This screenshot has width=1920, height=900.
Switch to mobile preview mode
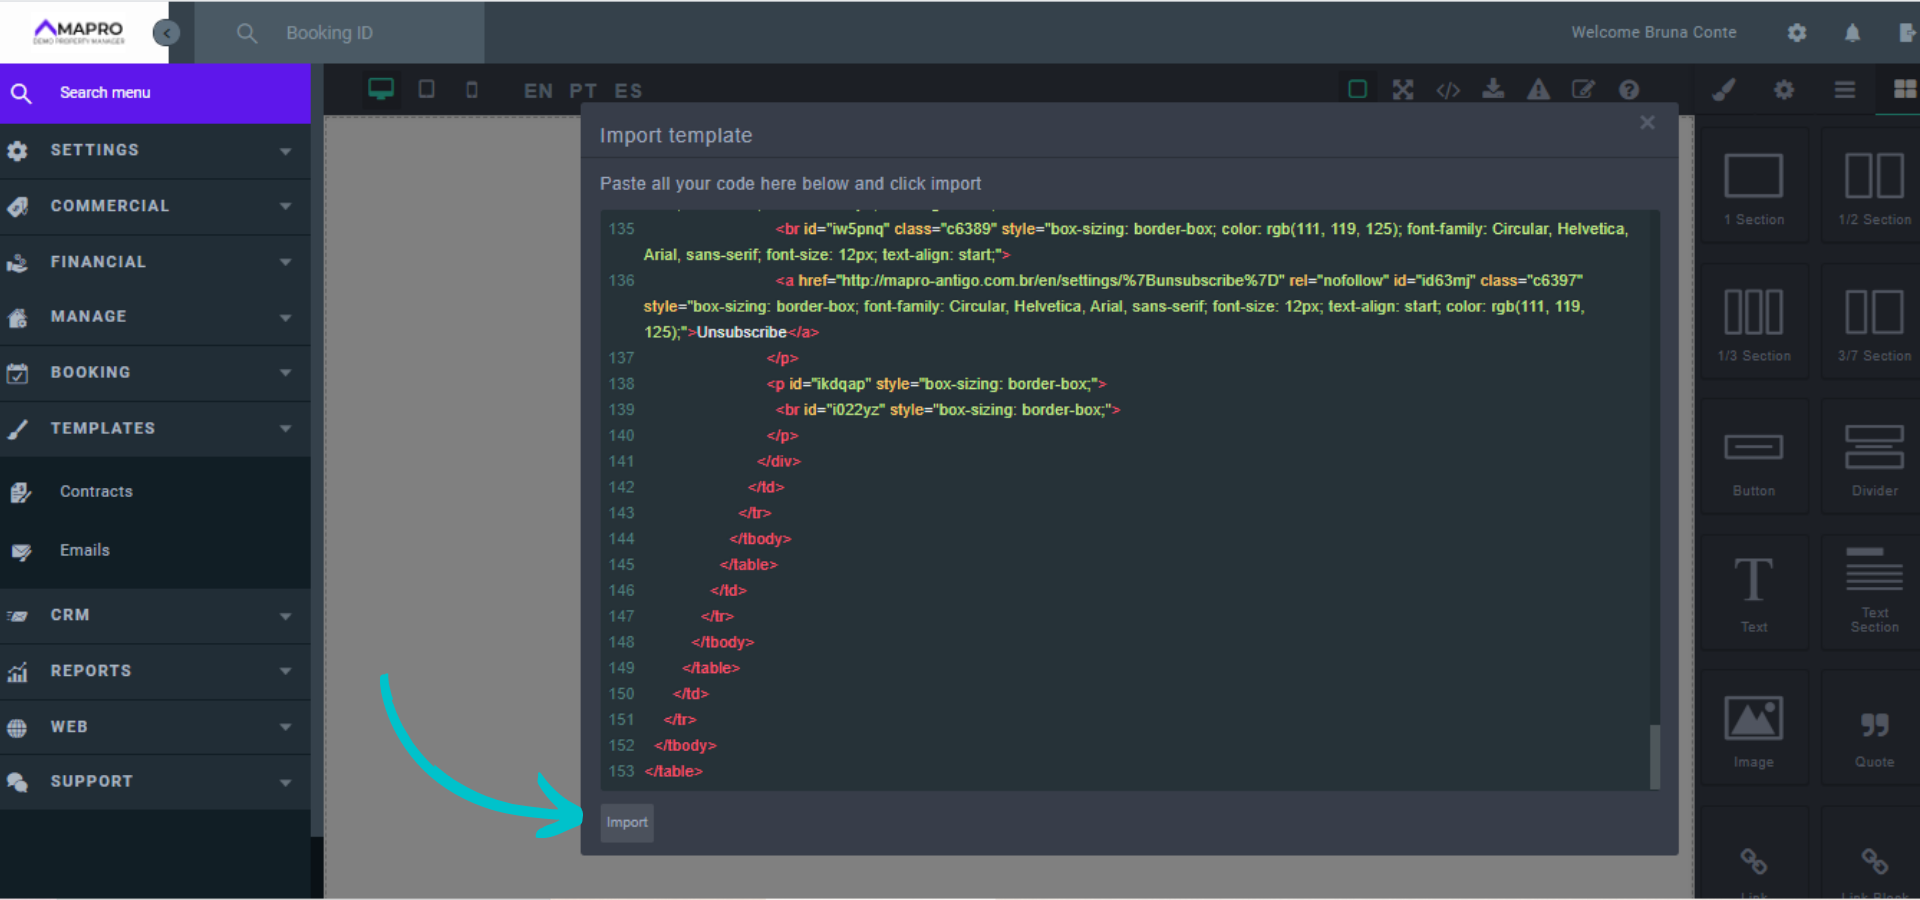point(472,89)
